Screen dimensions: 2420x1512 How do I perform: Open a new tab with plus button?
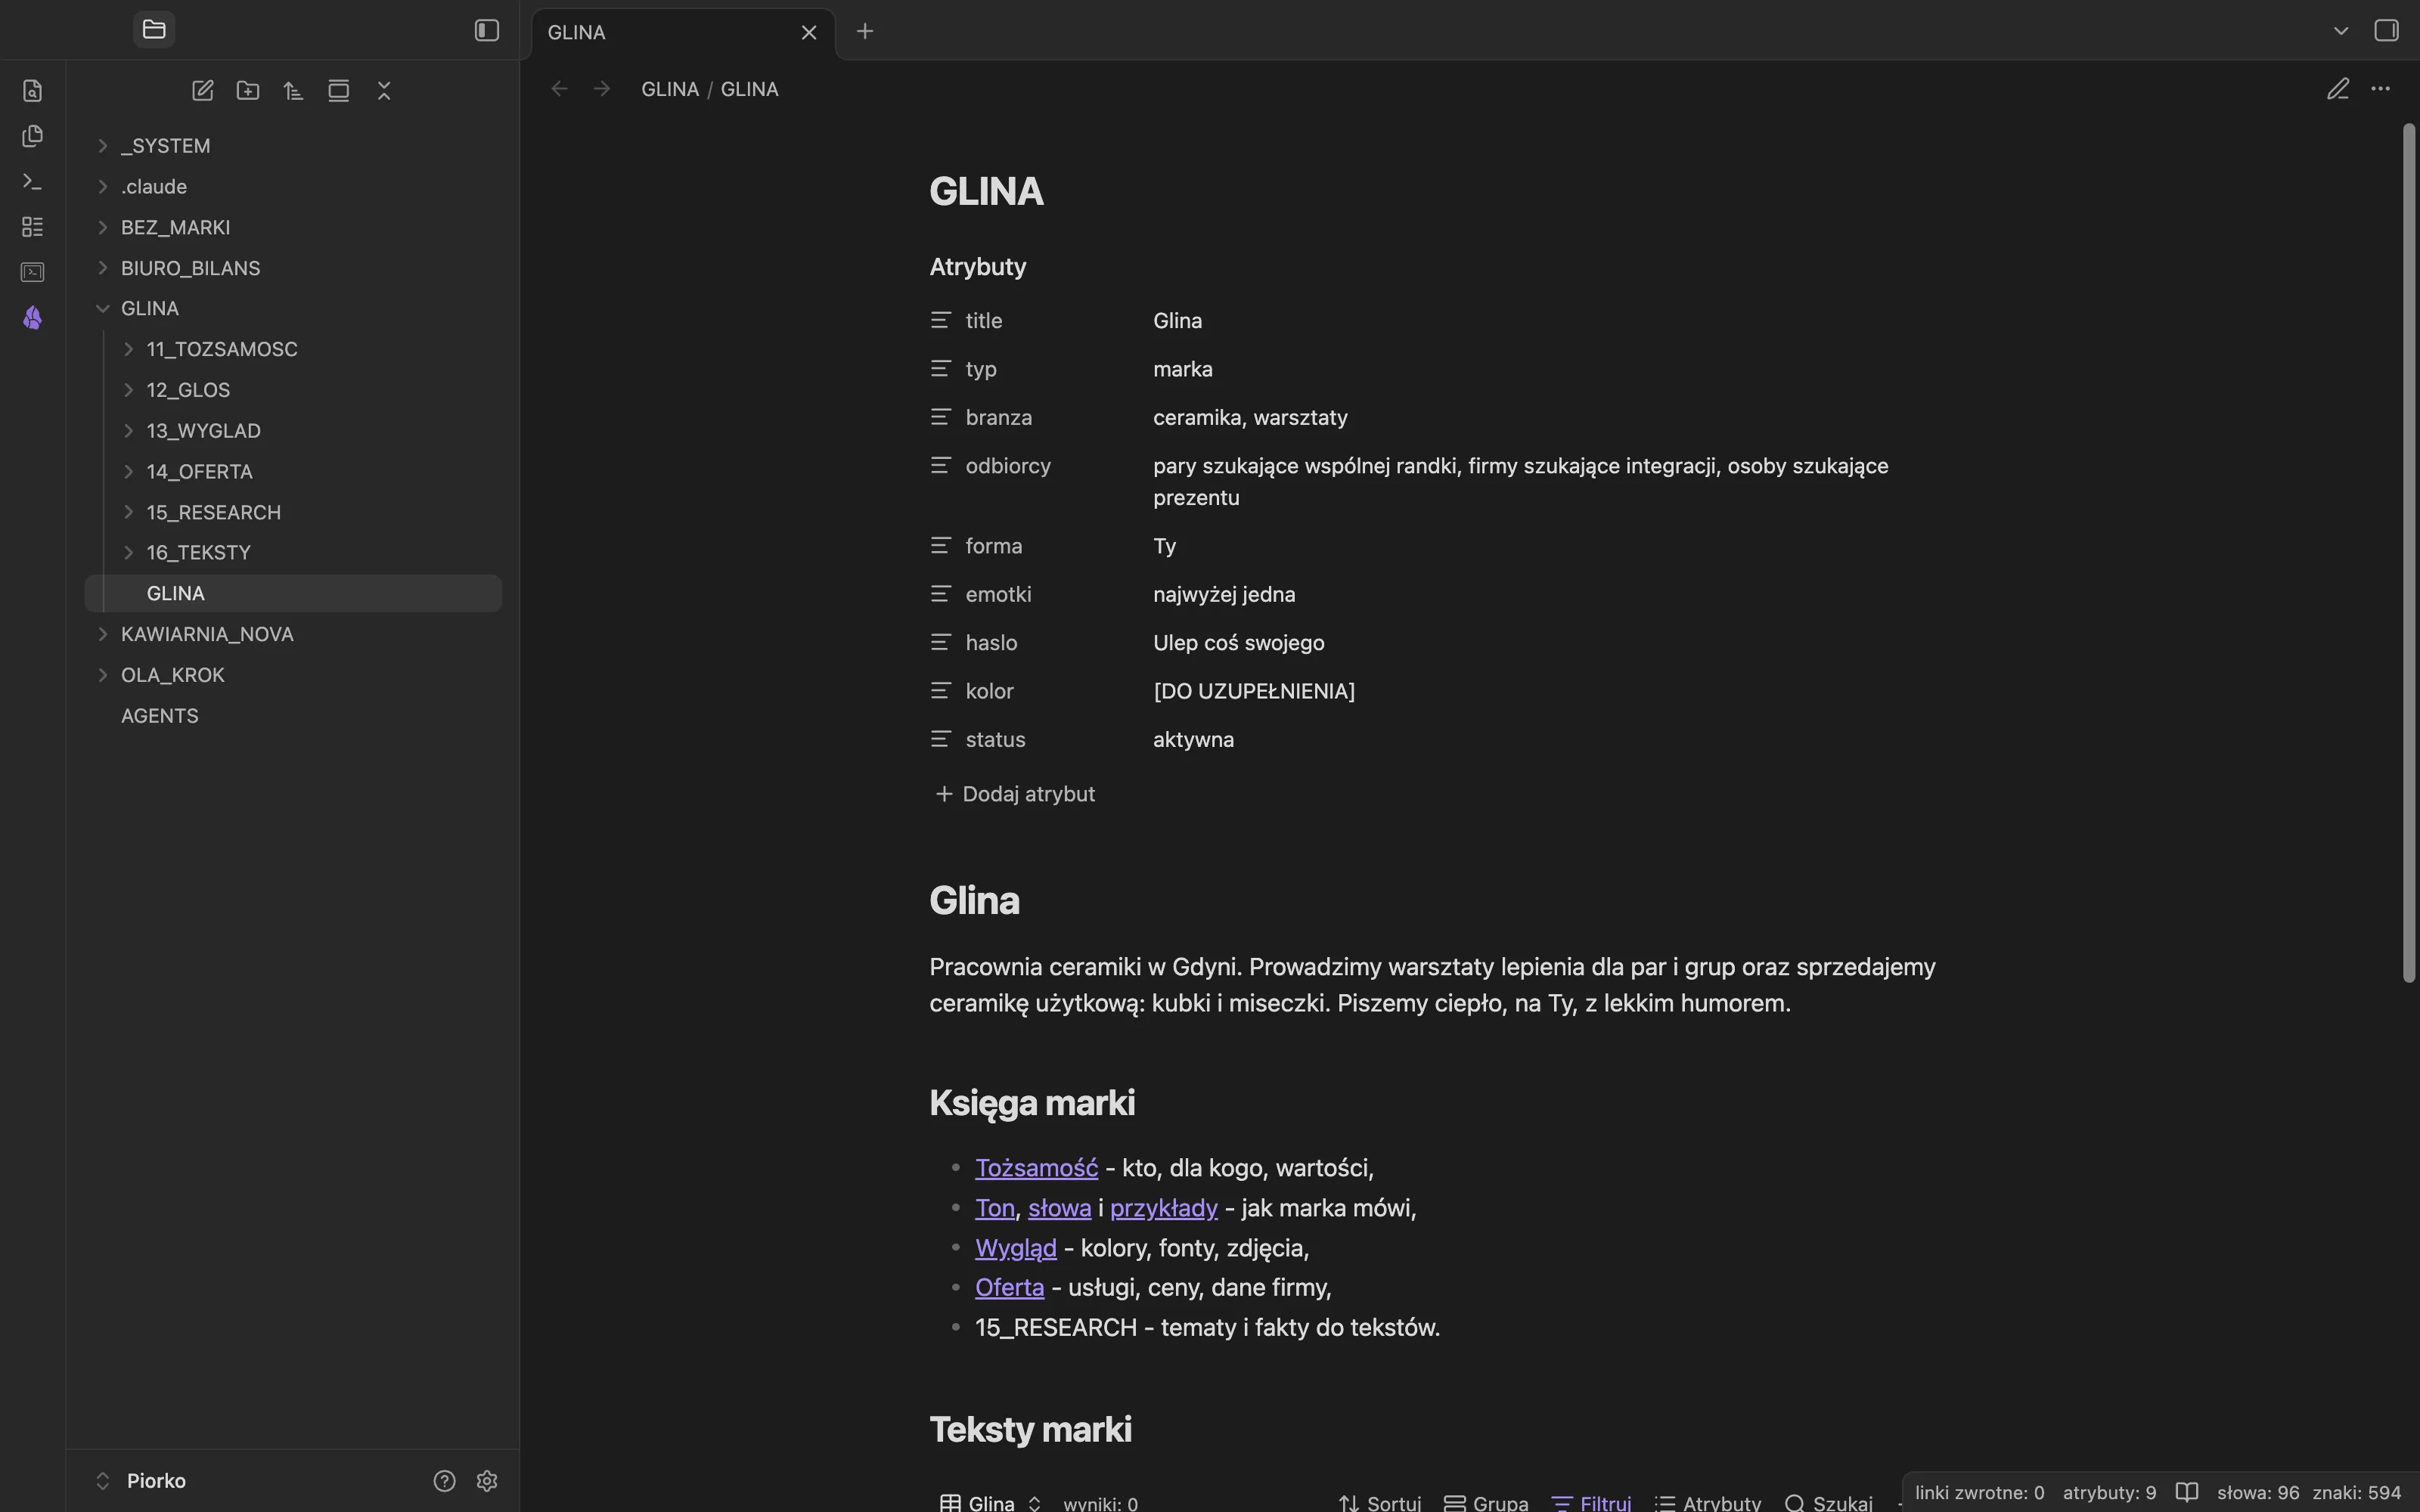pyautogui.click(x=865, y=31)
